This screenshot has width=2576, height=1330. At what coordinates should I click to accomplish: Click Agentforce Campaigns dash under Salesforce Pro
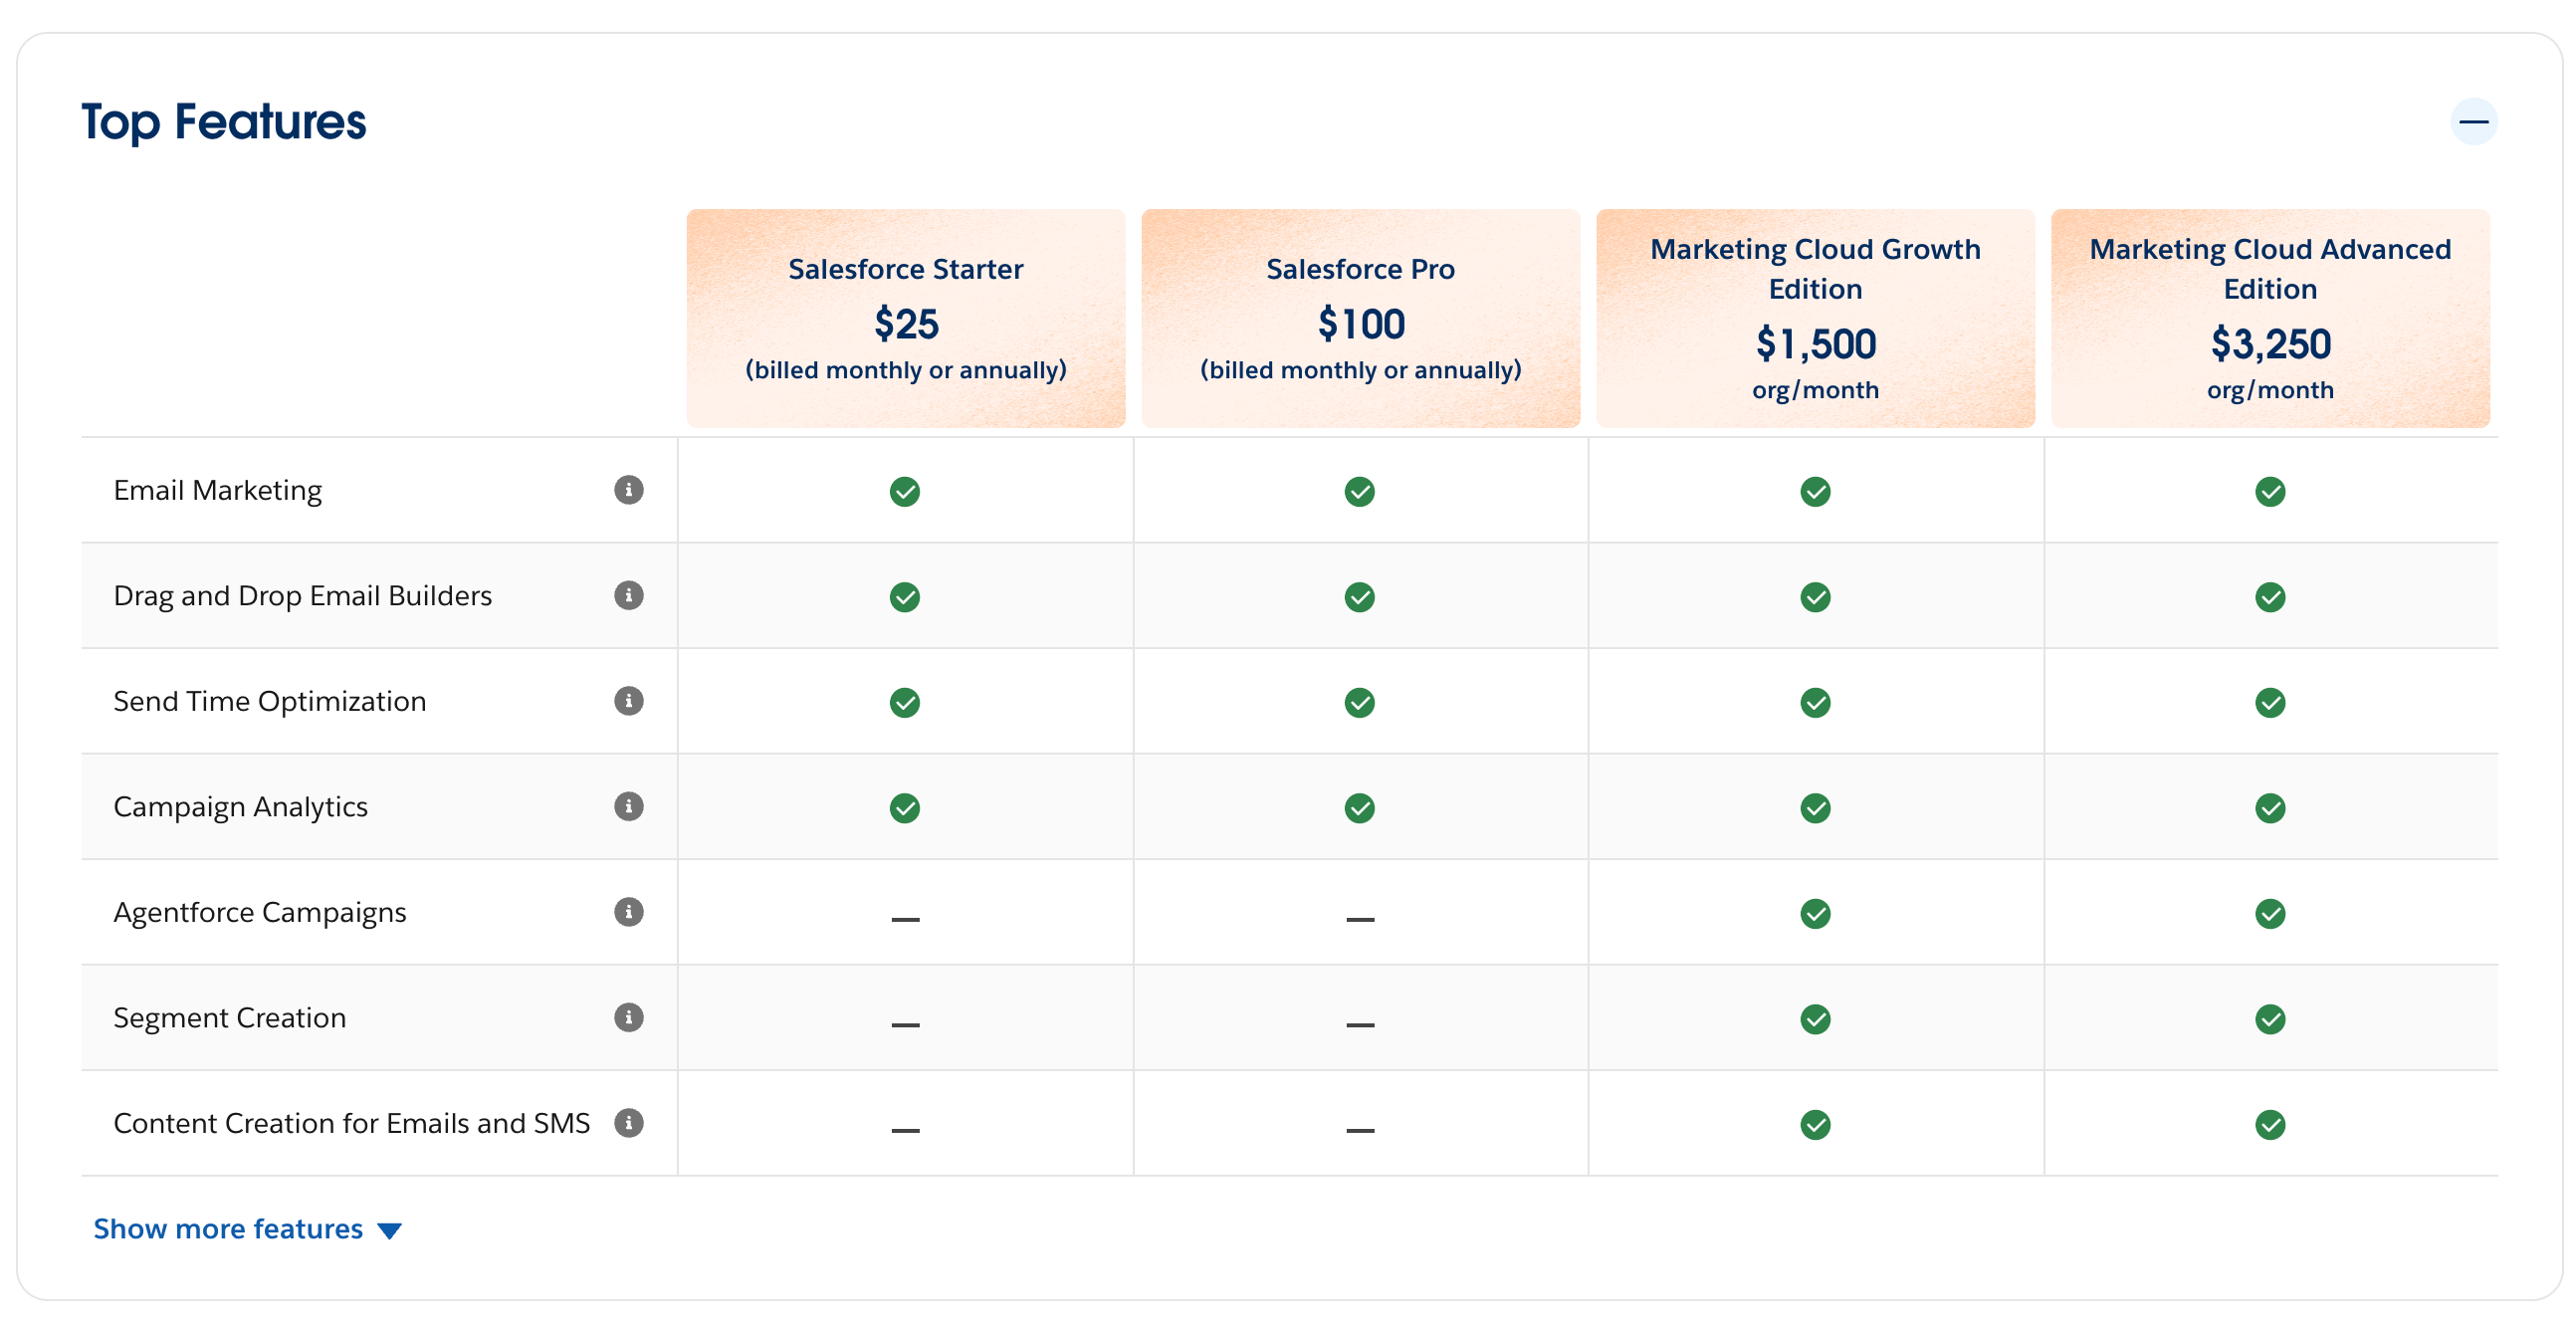click(1360, 919)
